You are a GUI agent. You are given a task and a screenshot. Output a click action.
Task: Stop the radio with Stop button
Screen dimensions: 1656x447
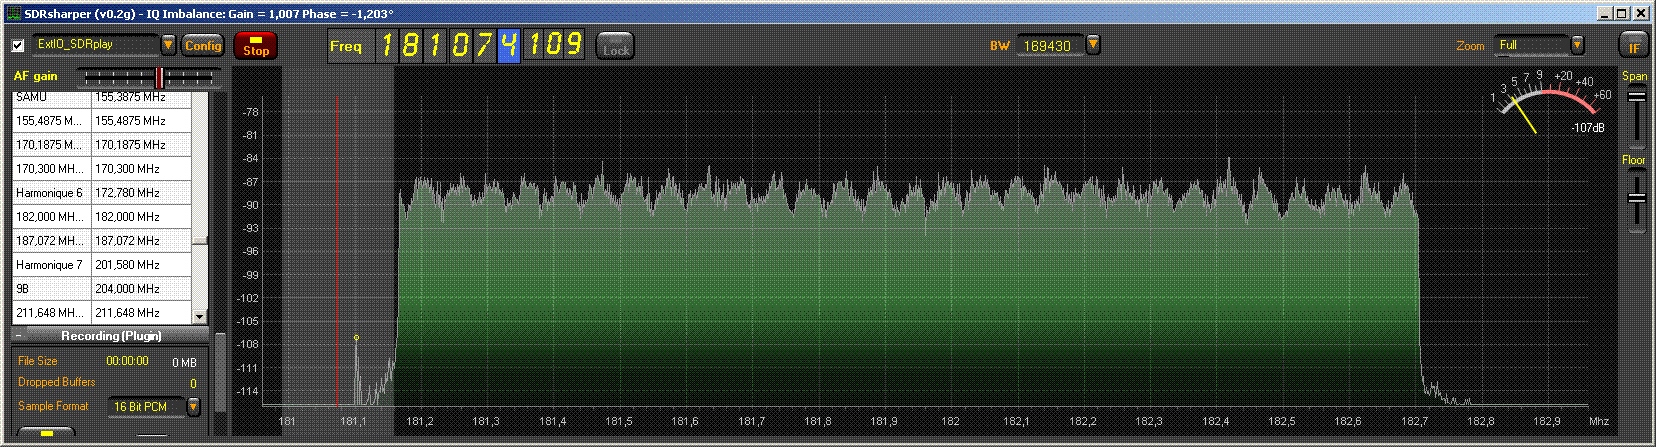[x=256, y=46]
